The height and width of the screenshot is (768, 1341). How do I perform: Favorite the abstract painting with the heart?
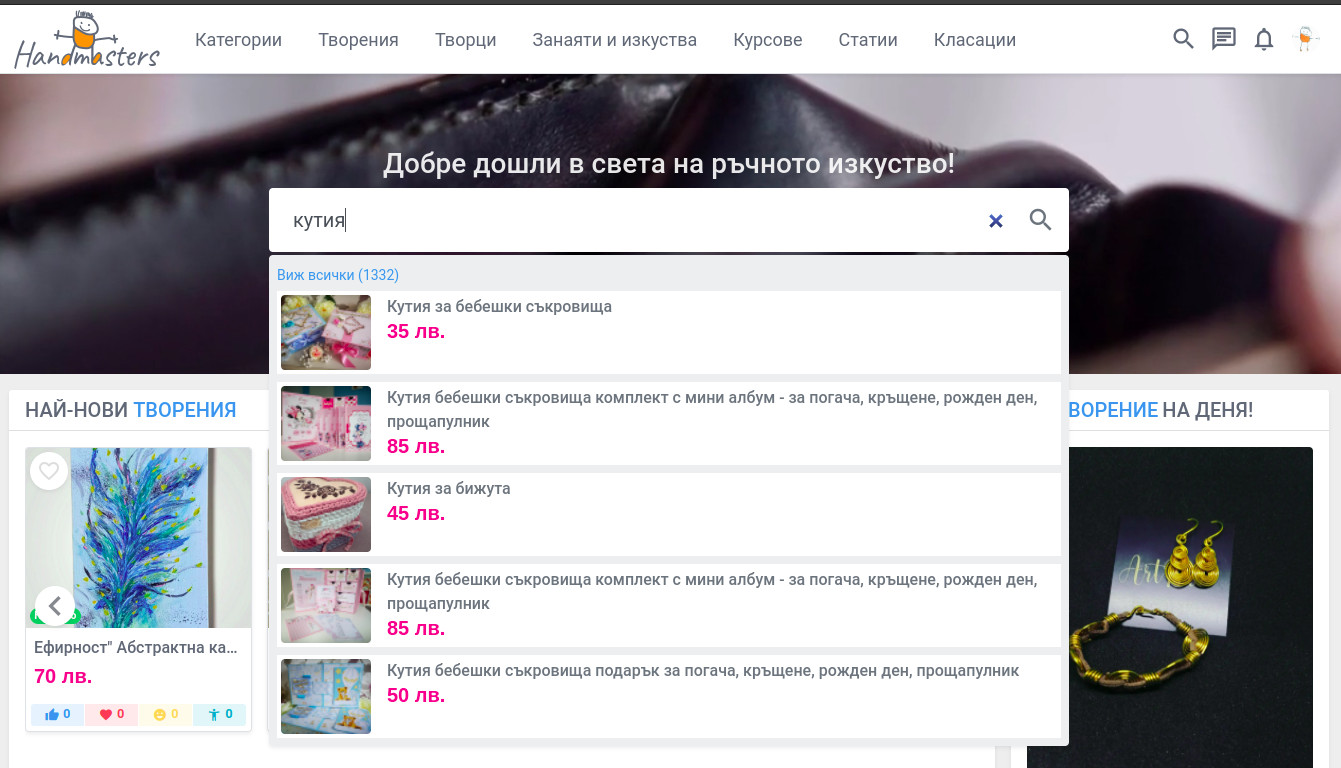tap(49, 470)
